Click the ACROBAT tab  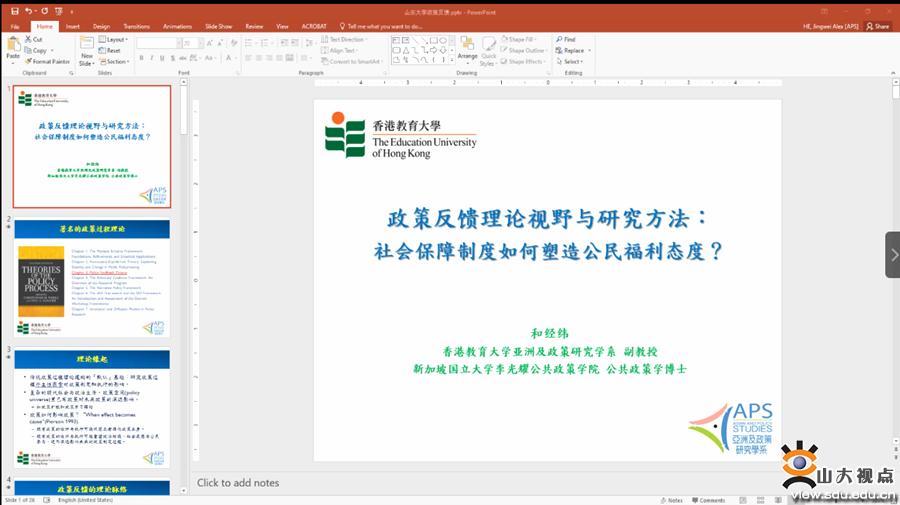pyautogui.click(x=314, y=26)
